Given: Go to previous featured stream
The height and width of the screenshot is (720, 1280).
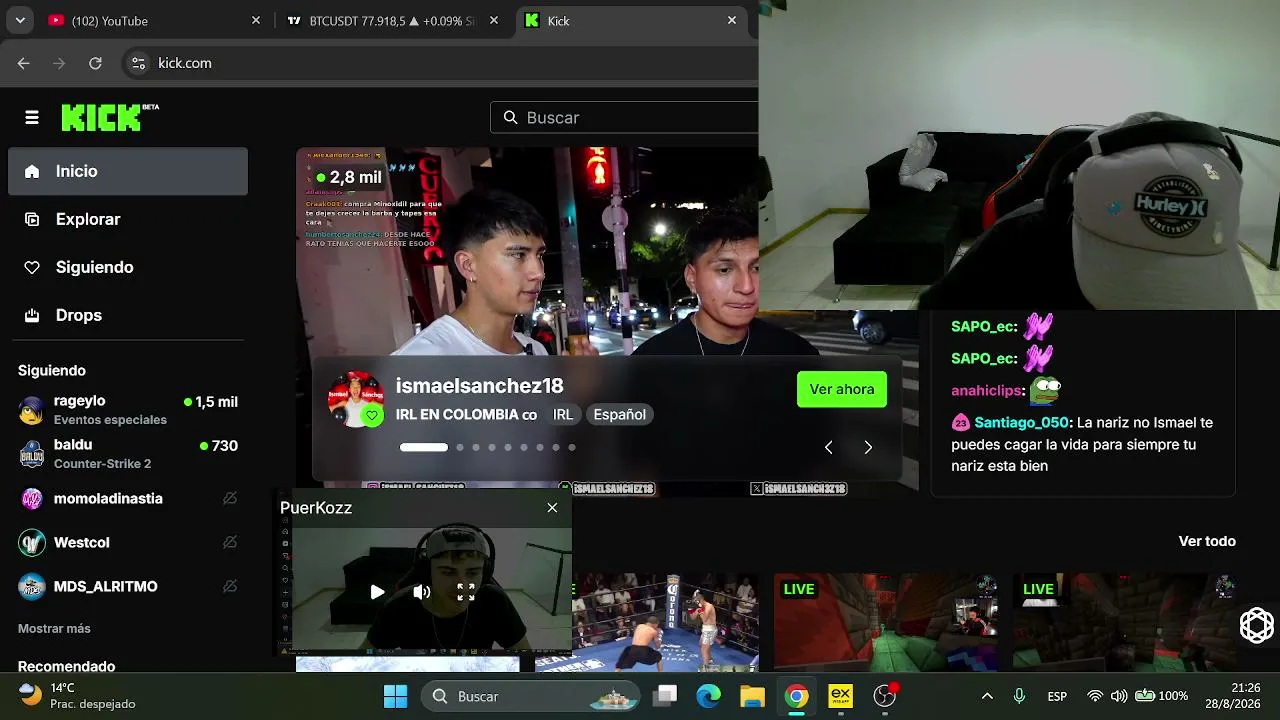Looking at the screenshot, I should click(828, 447).
